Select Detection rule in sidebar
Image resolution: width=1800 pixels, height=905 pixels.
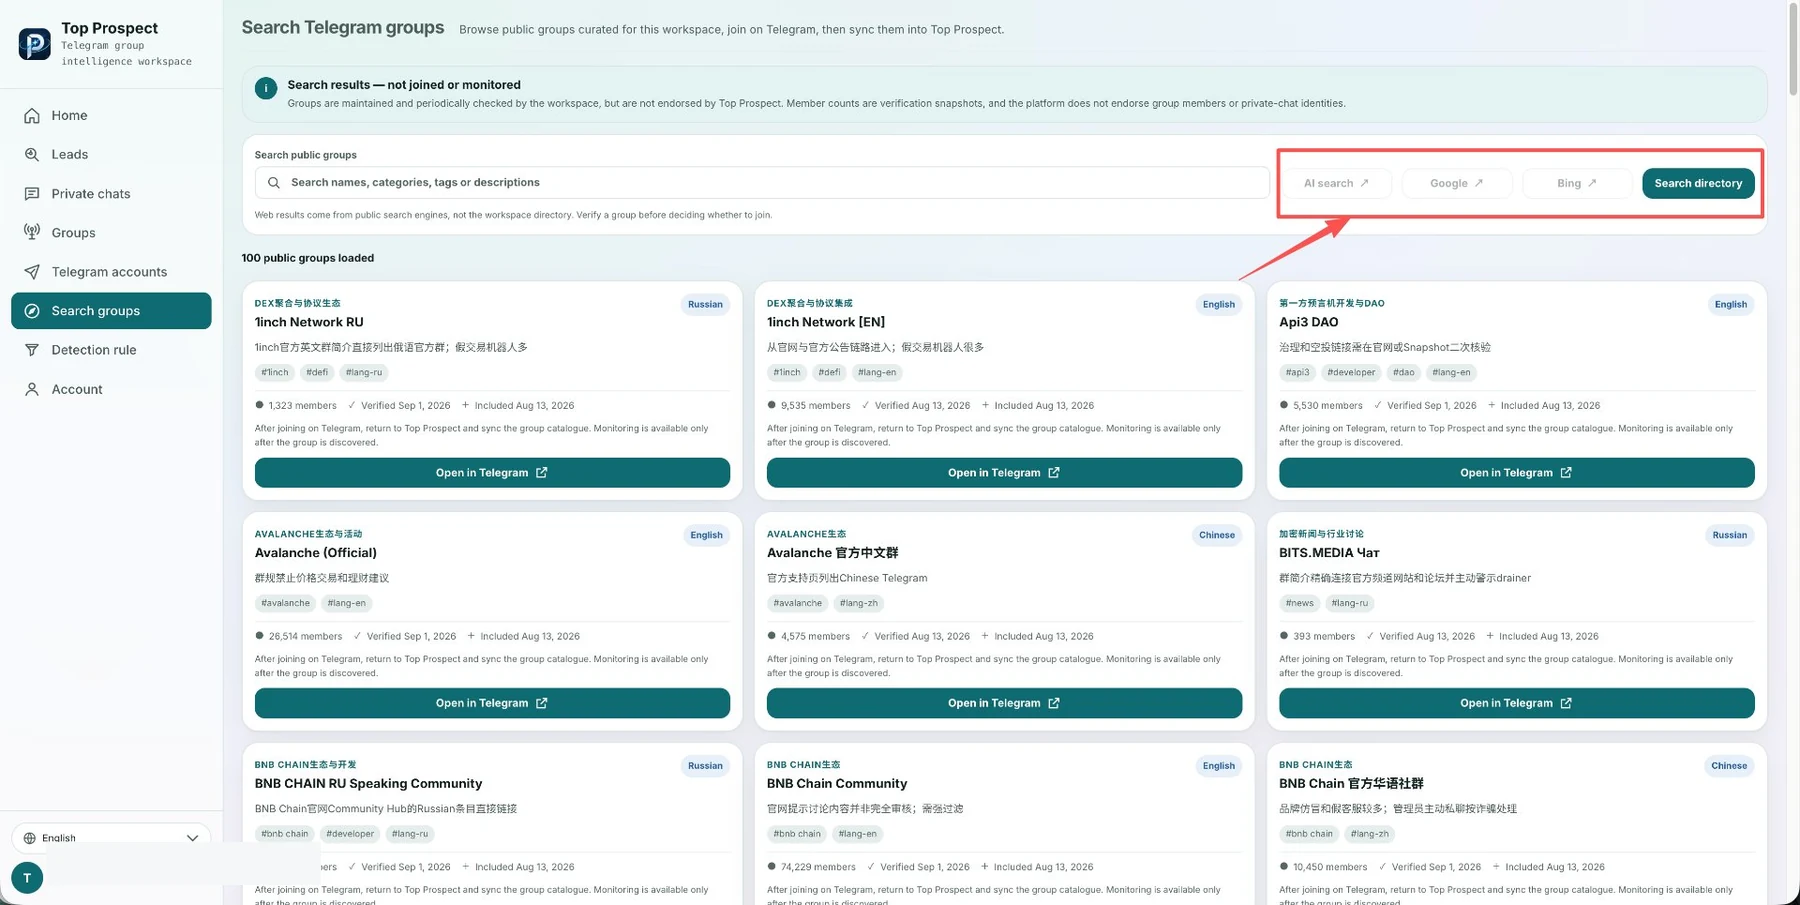(111, 350)
